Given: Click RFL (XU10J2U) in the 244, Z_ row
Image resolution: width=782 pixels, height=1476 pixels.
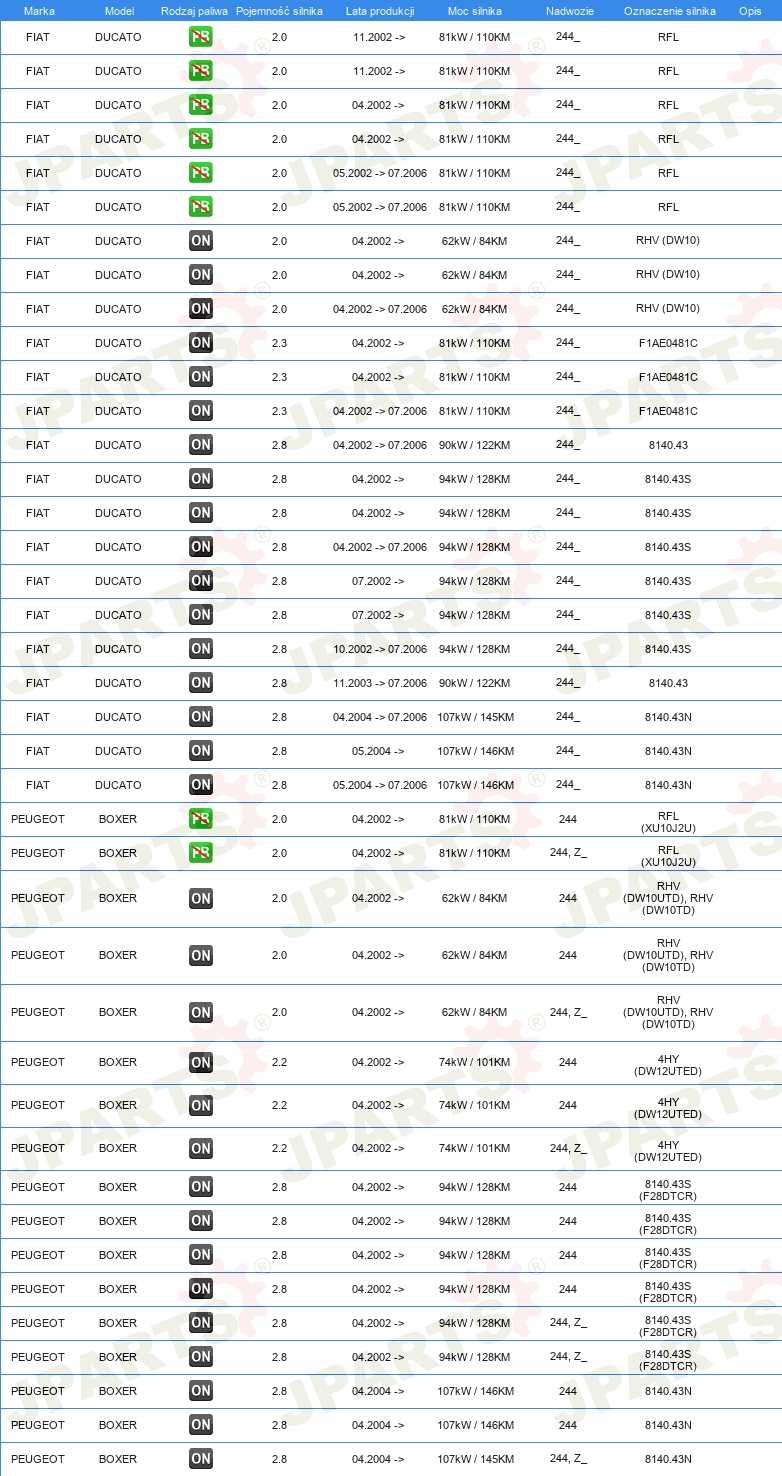Looking at the screenshot, I should tap(668, 857).
